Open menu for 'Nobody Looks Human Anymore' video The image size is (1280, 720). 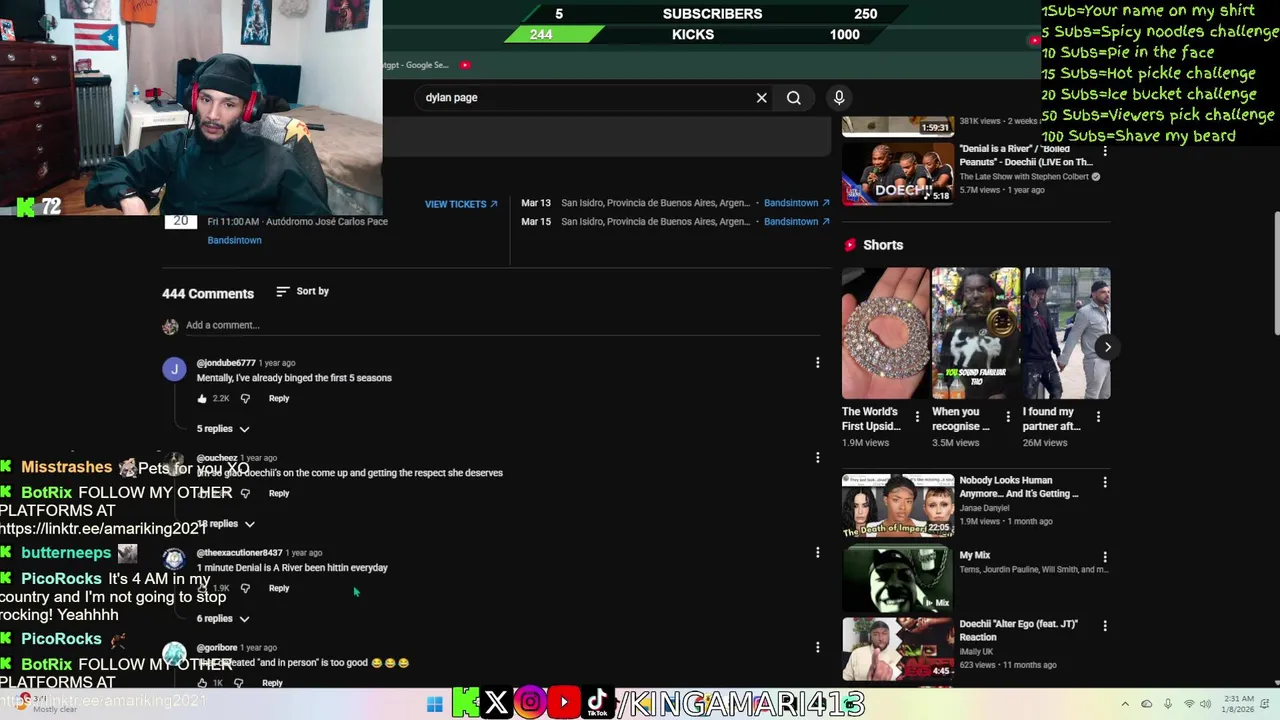[x=1105, y=482]
